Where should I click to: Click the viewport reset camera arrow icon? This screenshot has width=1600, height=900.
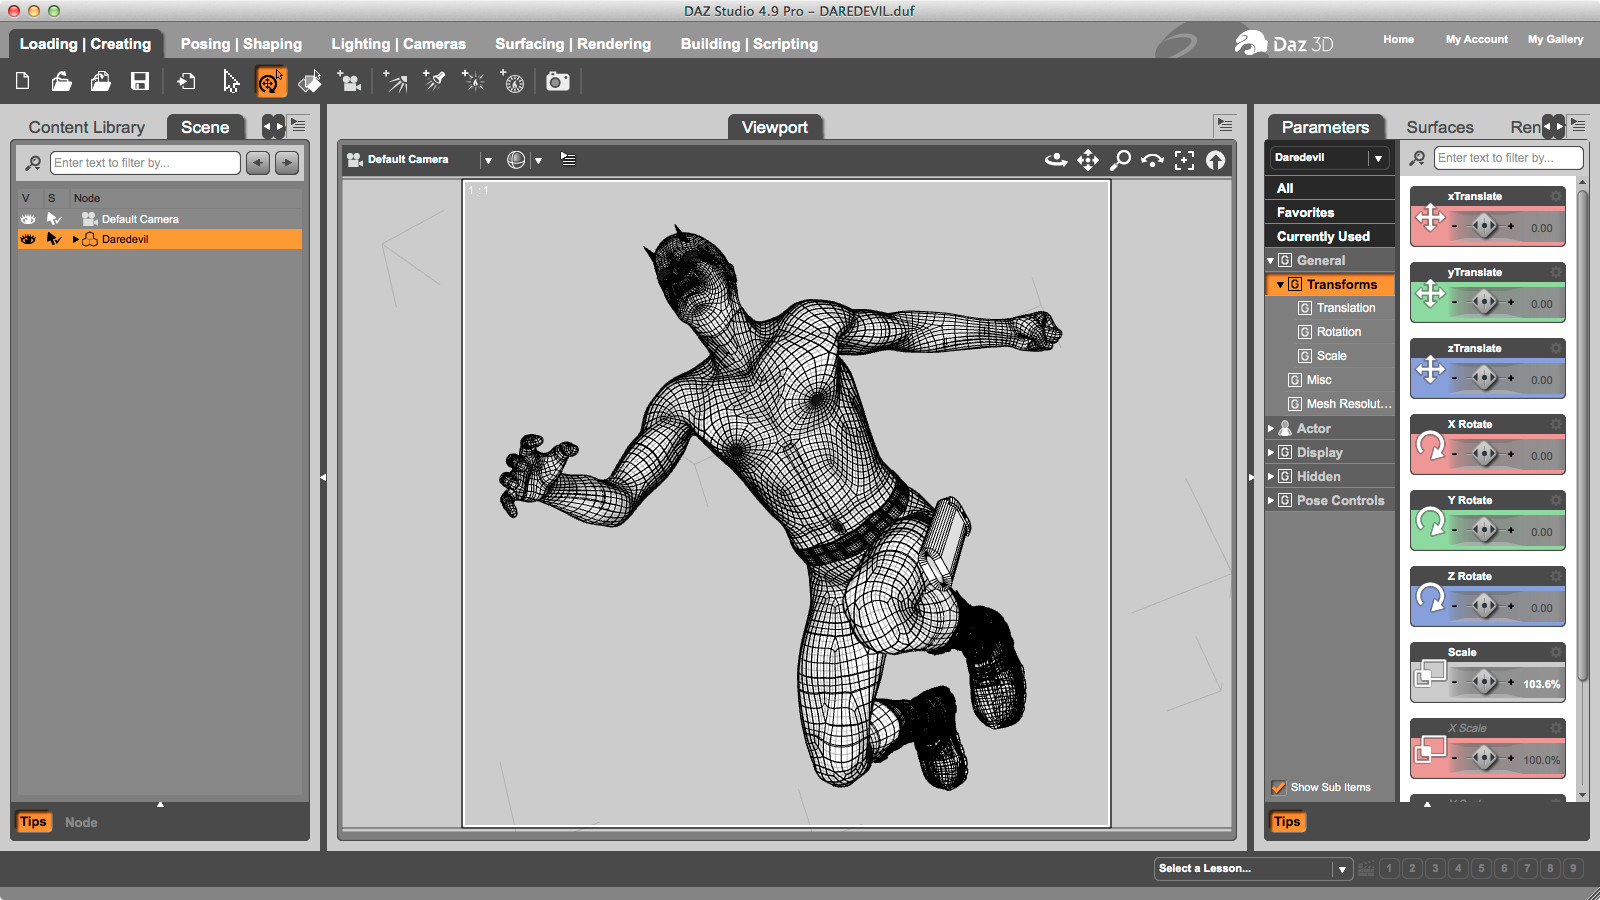pyautogui.click(x=1215, y=159)
